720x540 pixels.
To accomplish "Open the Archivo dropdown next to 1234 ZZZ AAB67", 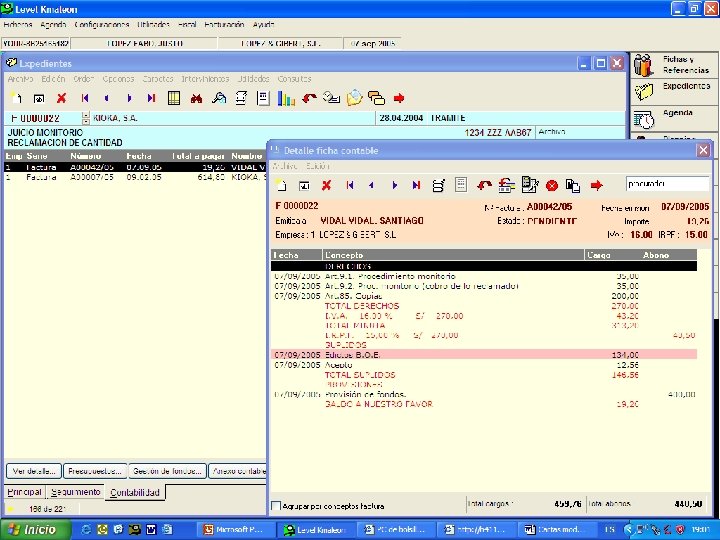I will [x=580, y=132].
